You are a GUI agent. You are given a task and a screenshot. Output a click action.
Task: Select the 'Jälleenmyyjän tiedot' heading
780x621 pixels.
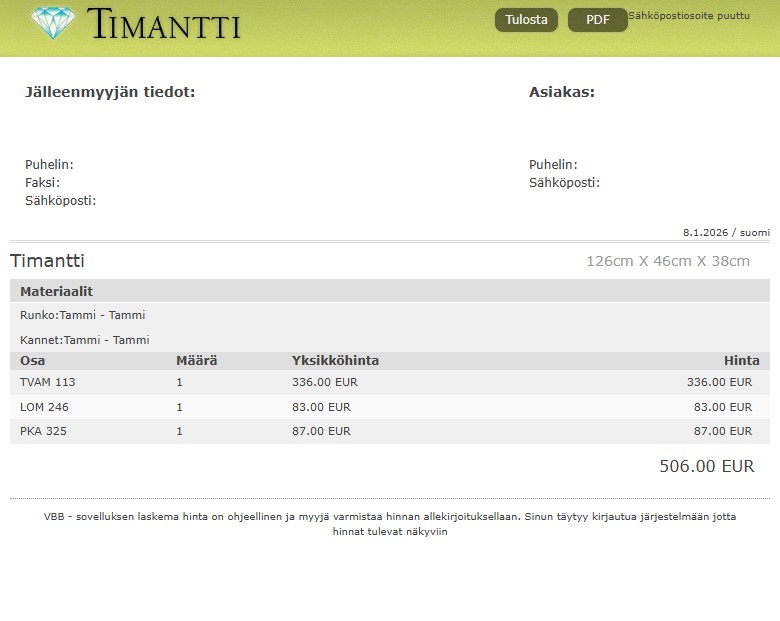point(110,92)
